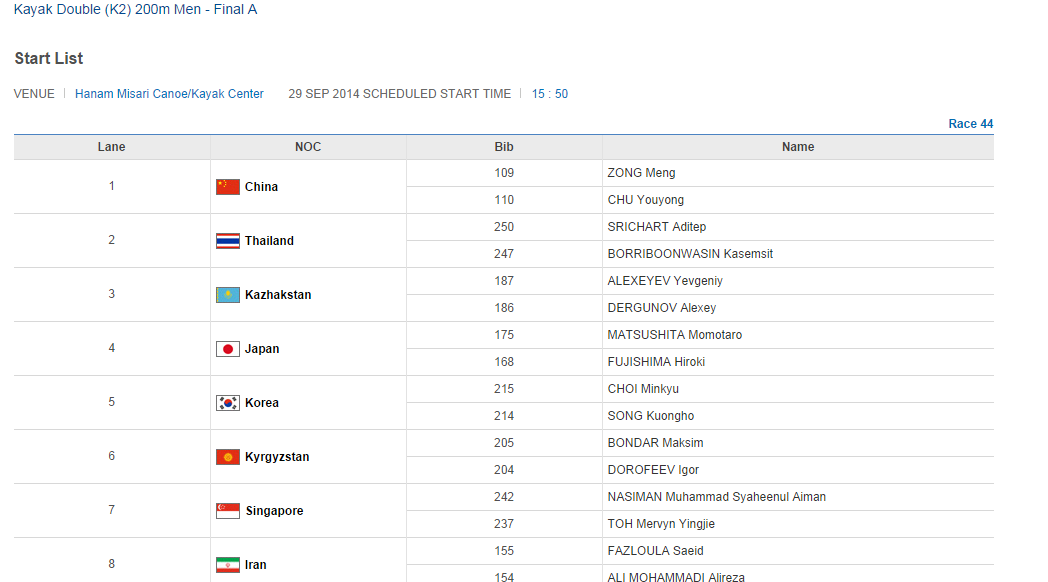1048x582 pixels.
Task: Click the Japan flag icon
Action: 228,349
